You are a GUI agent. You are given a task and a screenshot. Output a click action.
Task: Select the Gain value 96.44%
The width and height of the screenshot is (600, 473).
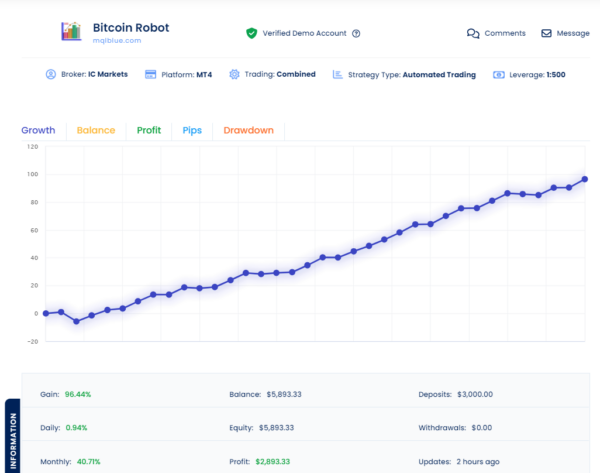pos(78,394)
